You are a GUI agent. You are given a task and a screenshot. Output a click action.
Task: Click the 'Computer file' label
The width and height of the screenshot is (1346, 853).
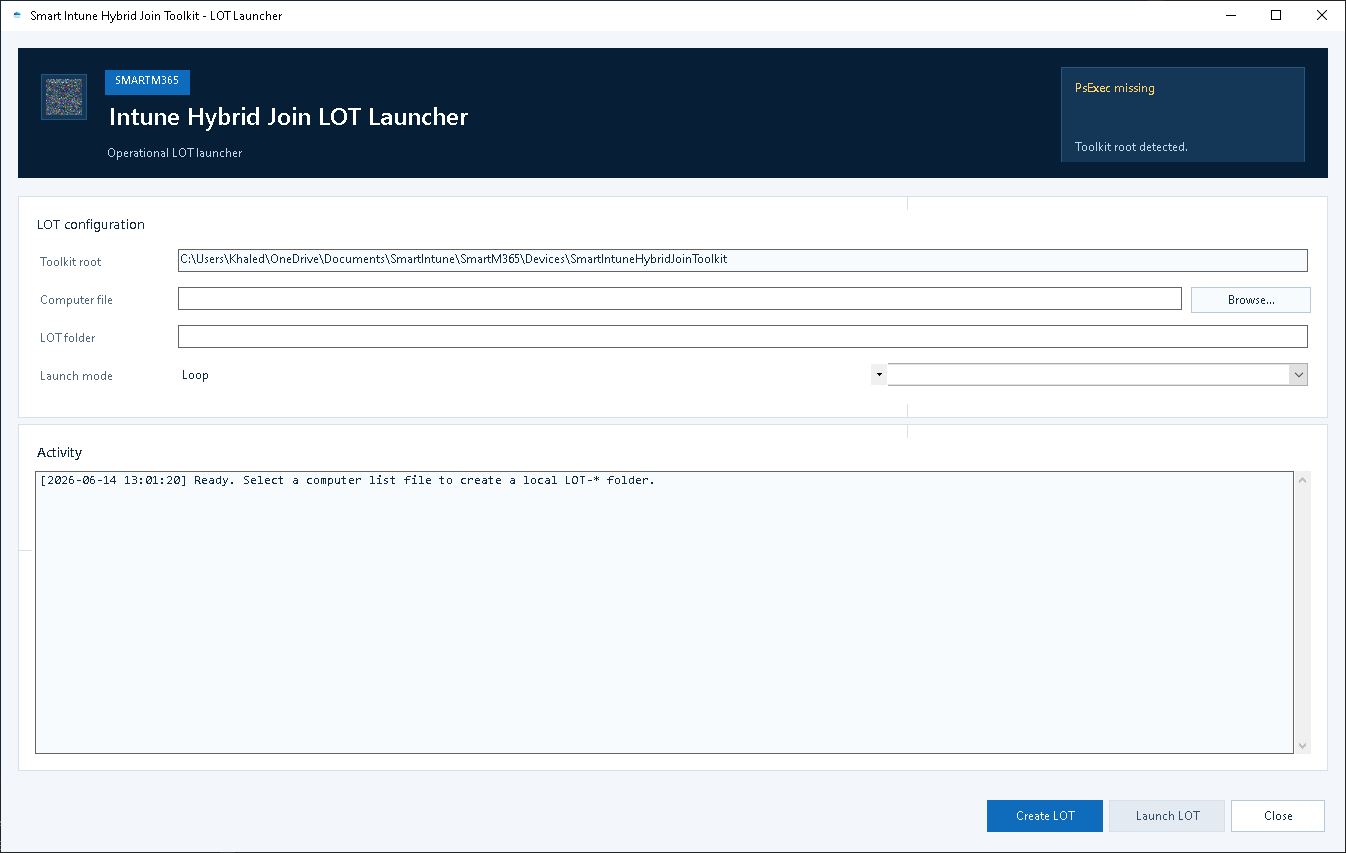pos(76,300)
